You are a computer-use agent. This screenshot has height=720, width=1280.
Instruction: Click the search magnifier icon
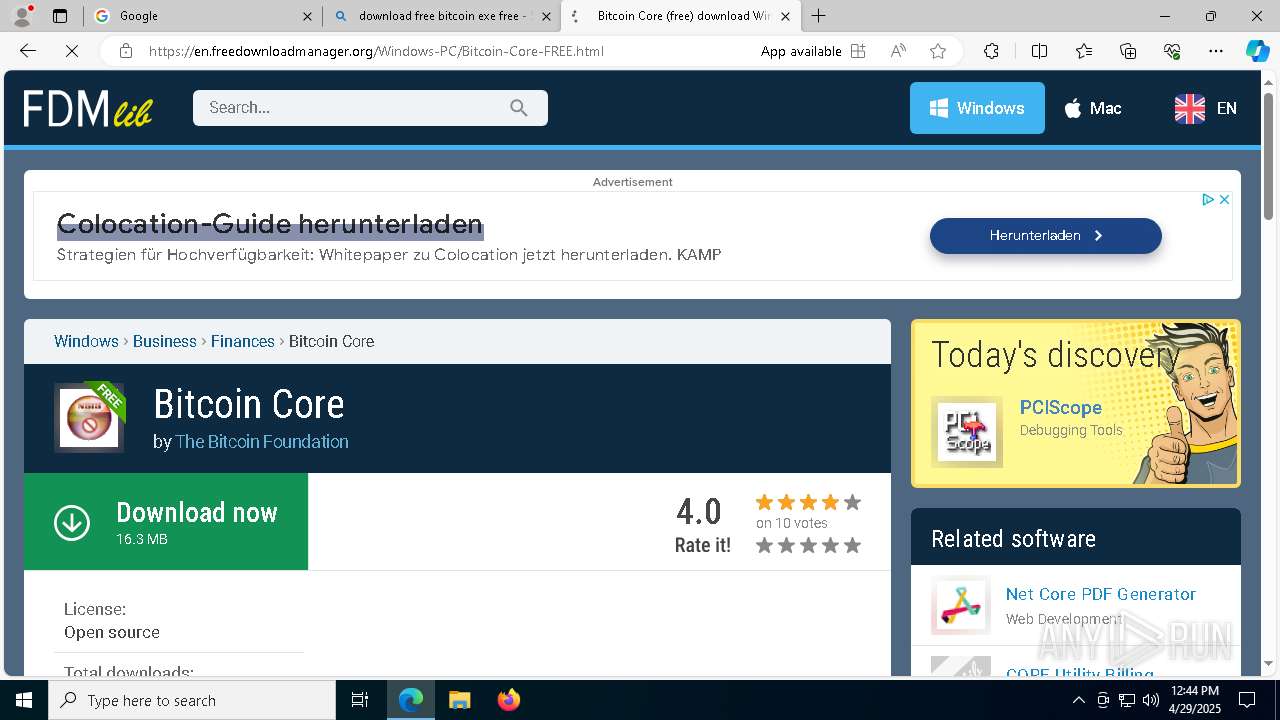(518, 108)
